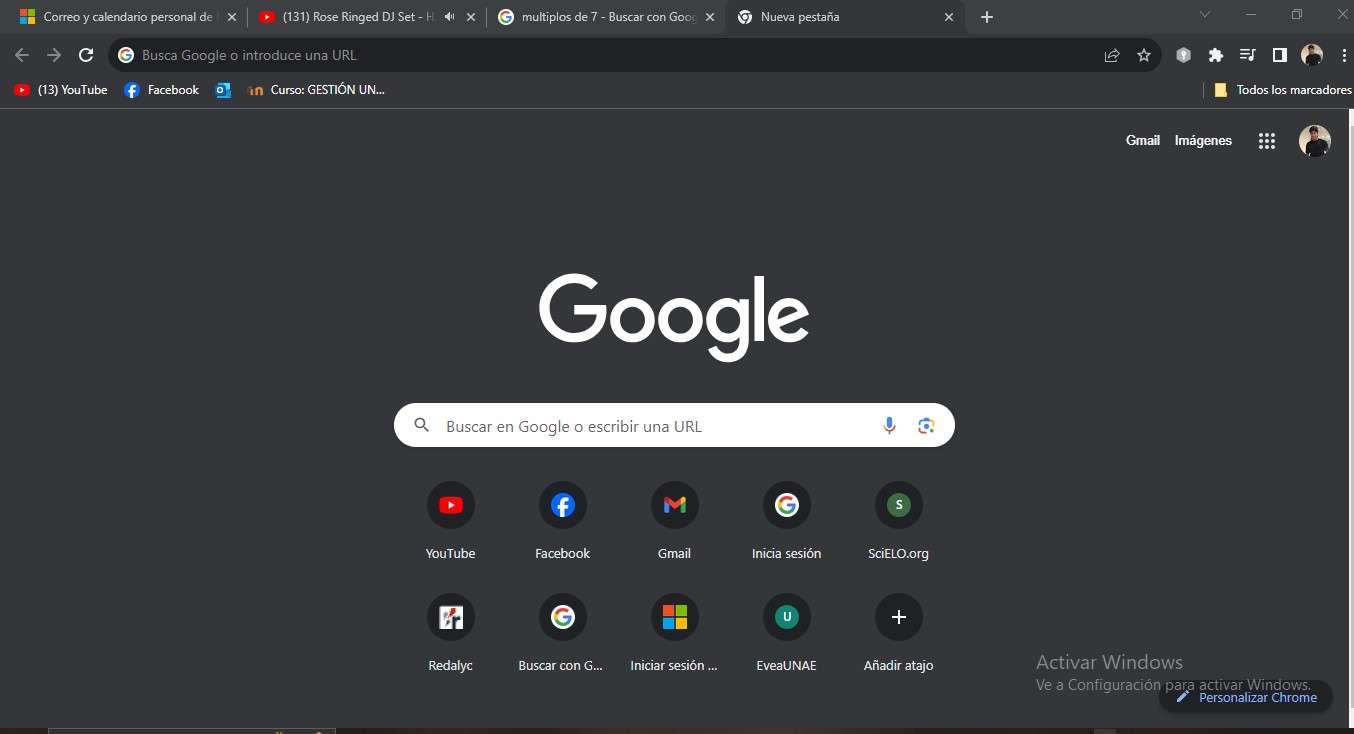
Task: Share this page from address bar
Action: [x=1112, y=55]
